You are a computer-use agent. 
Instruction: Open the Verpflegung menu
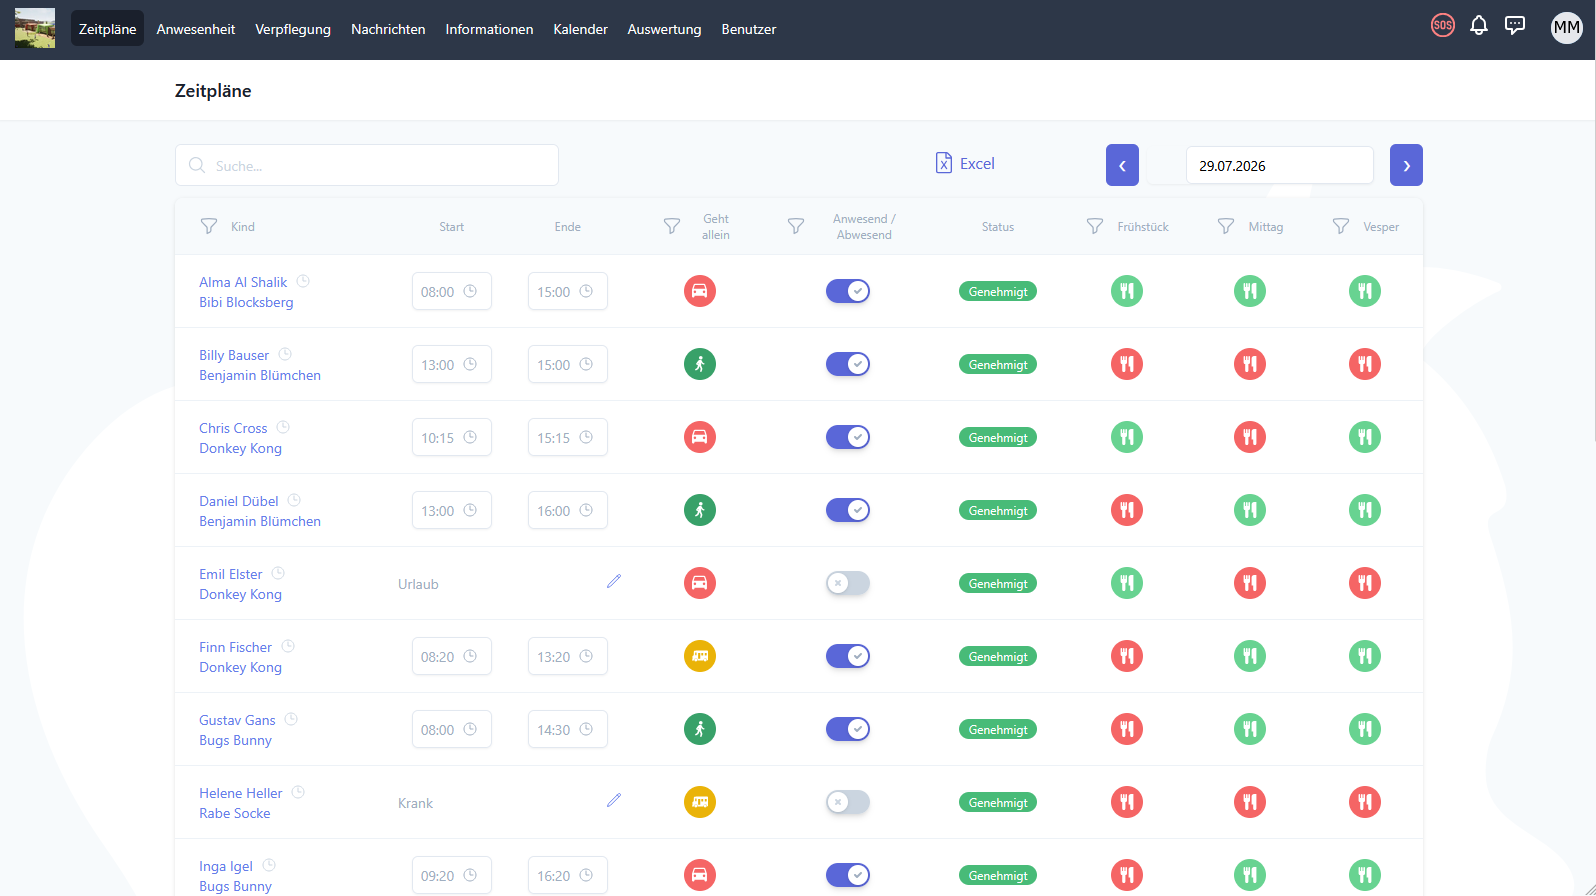tap(293, 29)
